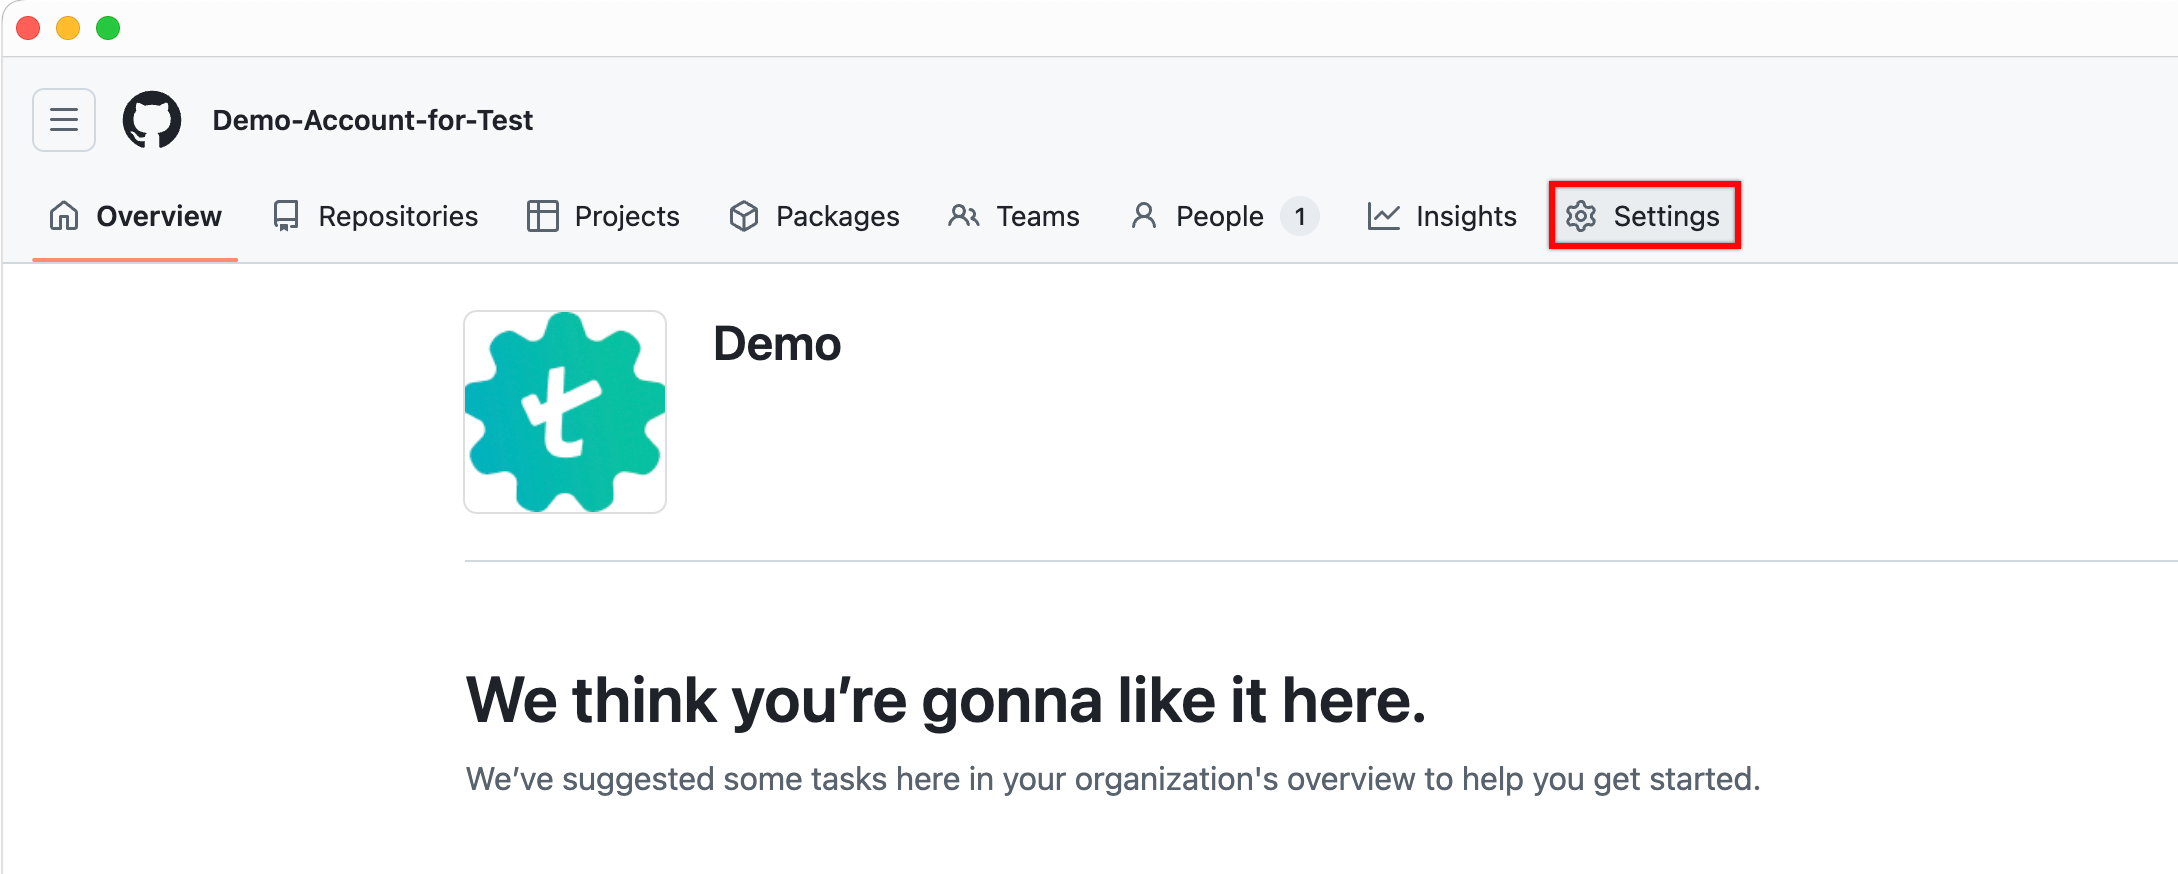Click the Demo organization avatar image

coord(565,412)
